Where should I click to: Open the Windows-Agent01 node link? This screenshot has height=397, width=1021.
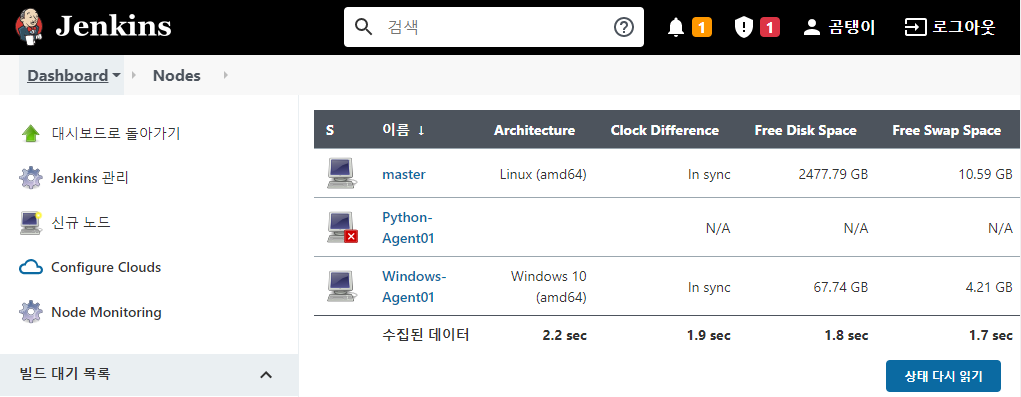coord(414,287)
